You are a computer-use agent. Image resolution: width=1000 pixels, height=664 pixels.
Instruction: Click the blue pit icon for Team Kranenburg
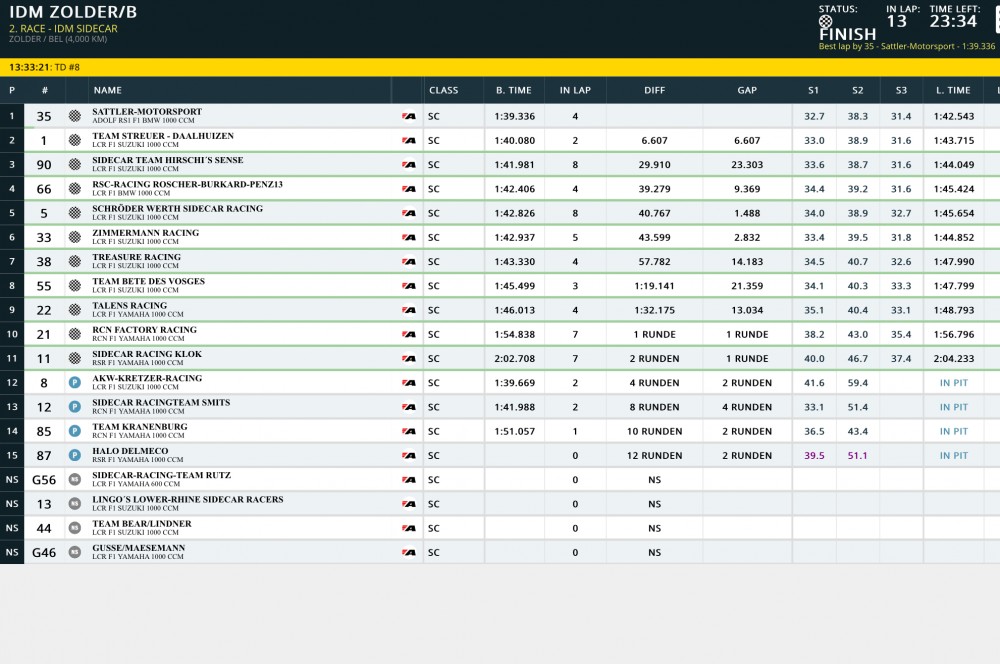pos(75,431)
